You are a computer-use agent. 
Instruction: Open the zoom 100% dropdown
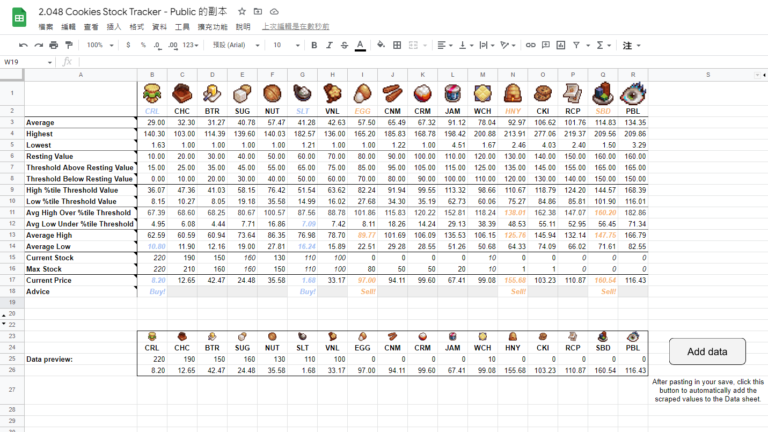(x=100, y=45)
